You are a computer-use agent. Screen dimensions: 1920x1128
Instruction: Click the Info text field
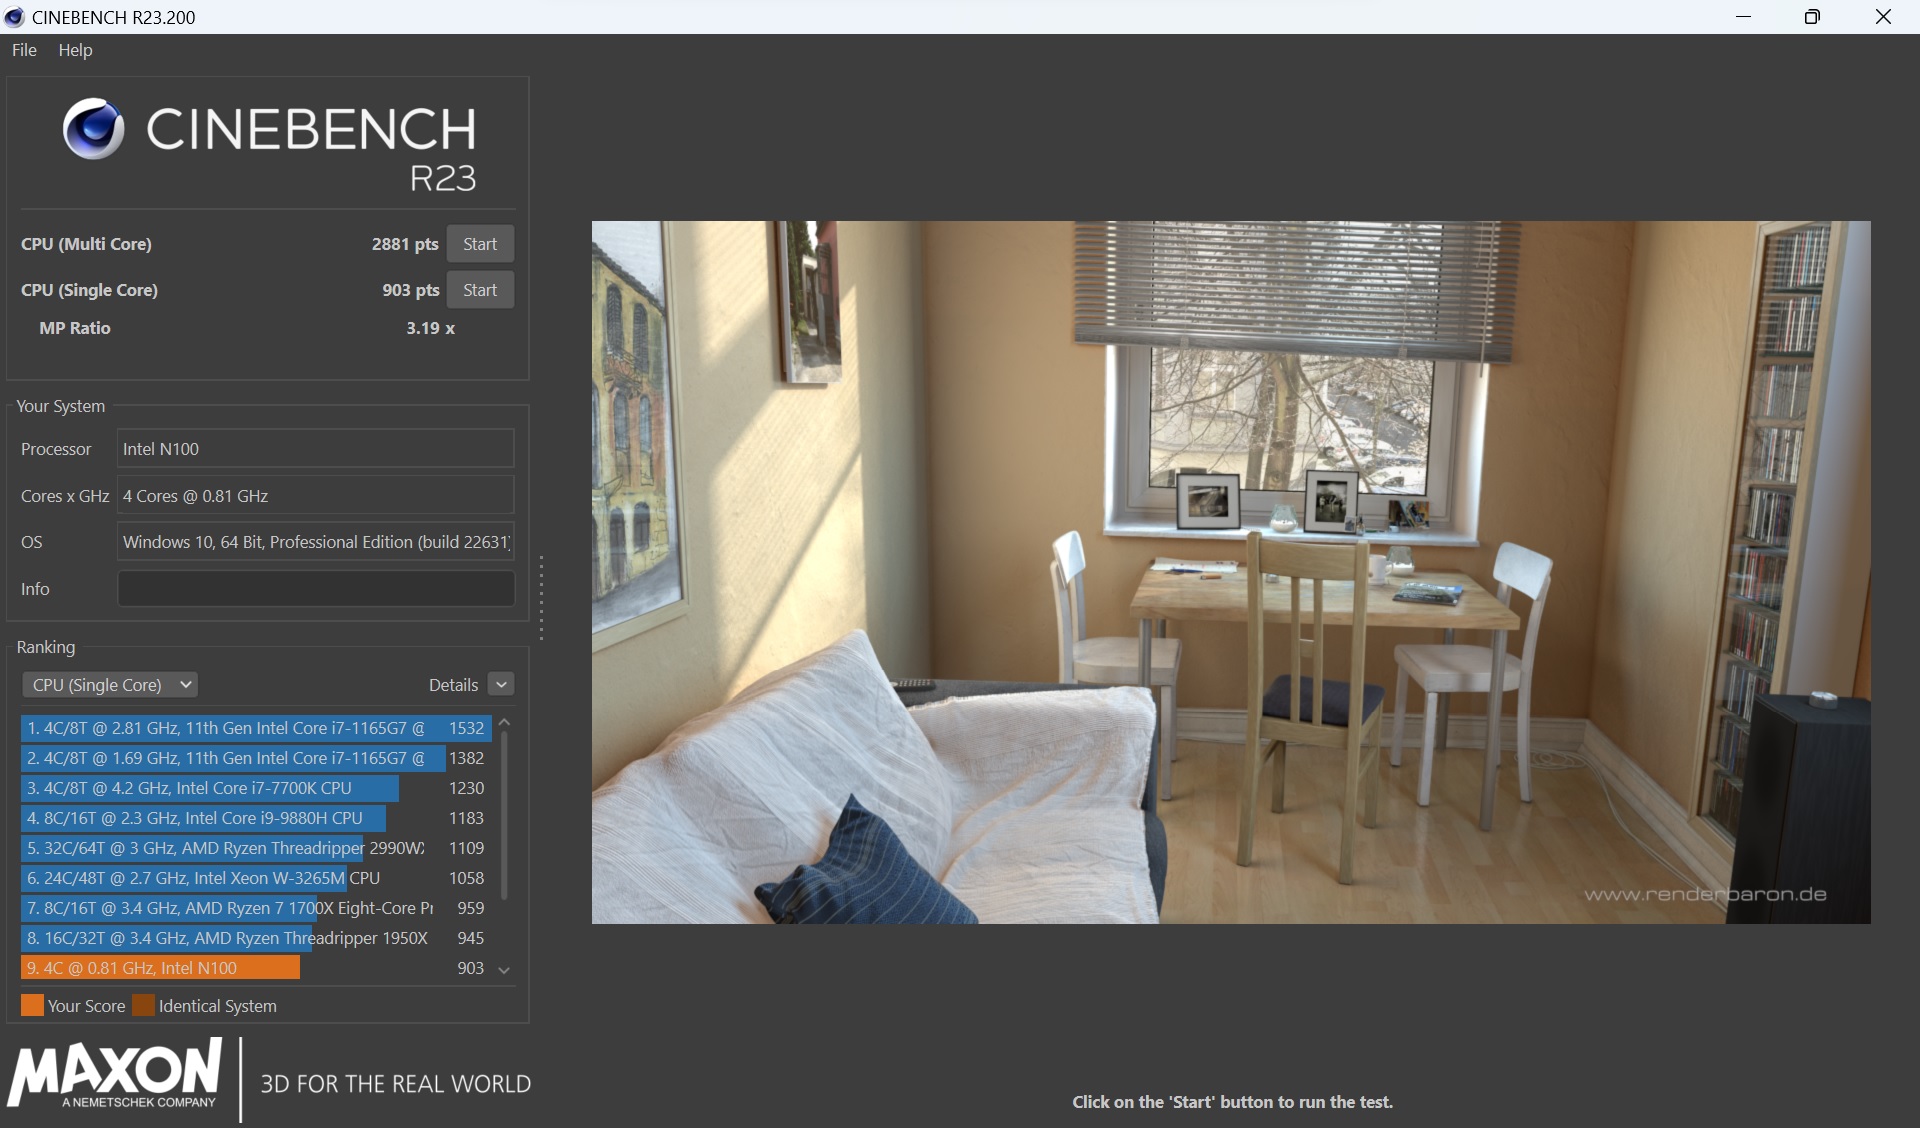(316, 589)
